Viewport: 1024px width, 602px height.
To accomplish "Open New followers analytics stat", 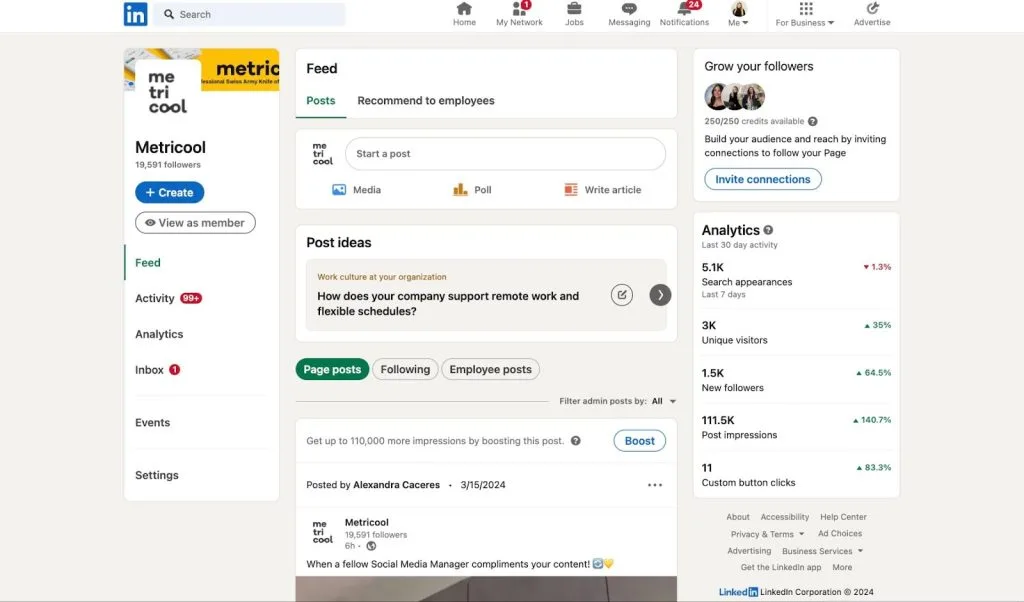I will click(x=796, y=380).
